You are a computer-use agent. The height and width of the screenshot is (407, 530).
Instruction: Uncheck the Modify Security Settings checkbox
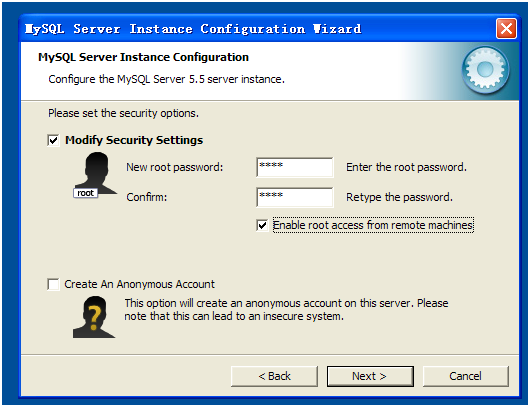(x=53, y=140)
